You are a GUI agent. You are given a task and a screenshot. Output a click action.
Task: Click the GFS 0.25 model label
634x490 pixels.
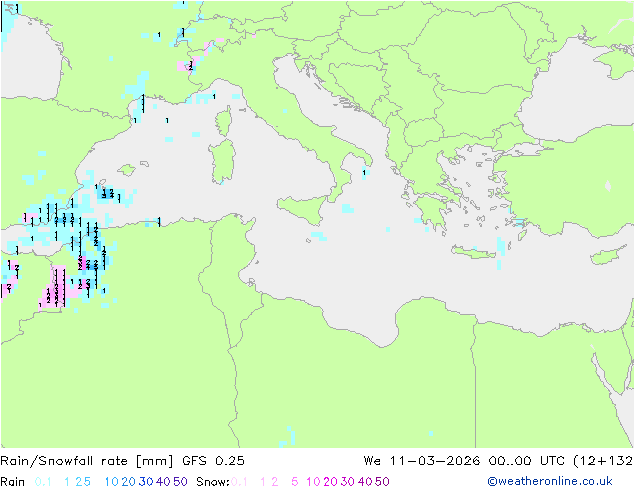(x=213, y=461)
